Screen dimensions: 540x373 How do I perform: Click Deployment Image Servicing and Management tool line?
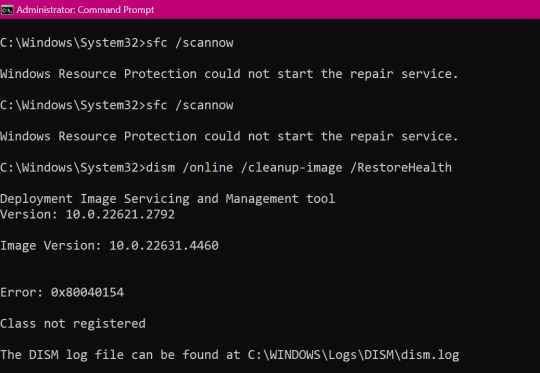pyautogui.click(x=167, y=199)
